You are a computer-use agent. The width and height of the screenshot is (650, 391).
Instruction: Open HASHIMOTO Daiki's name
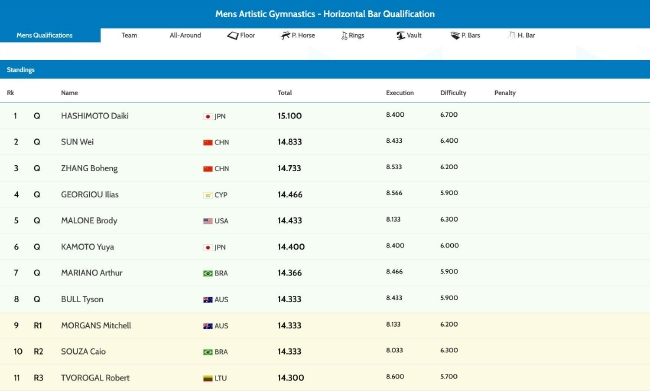[95, 116]
